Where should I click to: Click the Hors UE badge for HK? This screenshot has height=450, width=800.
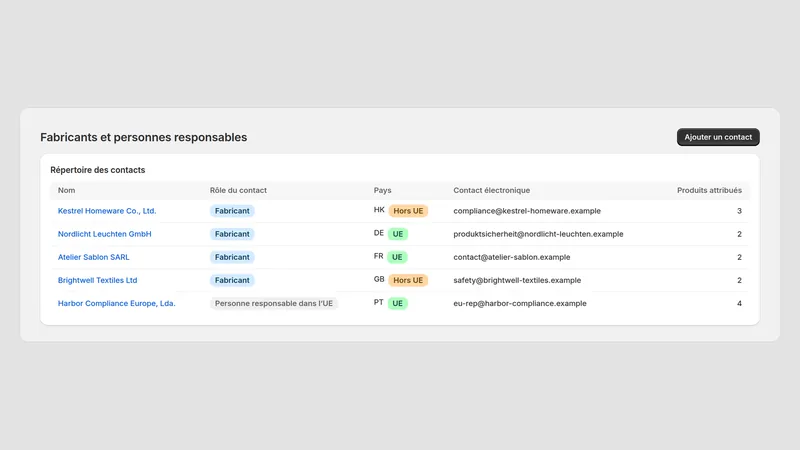408,211
